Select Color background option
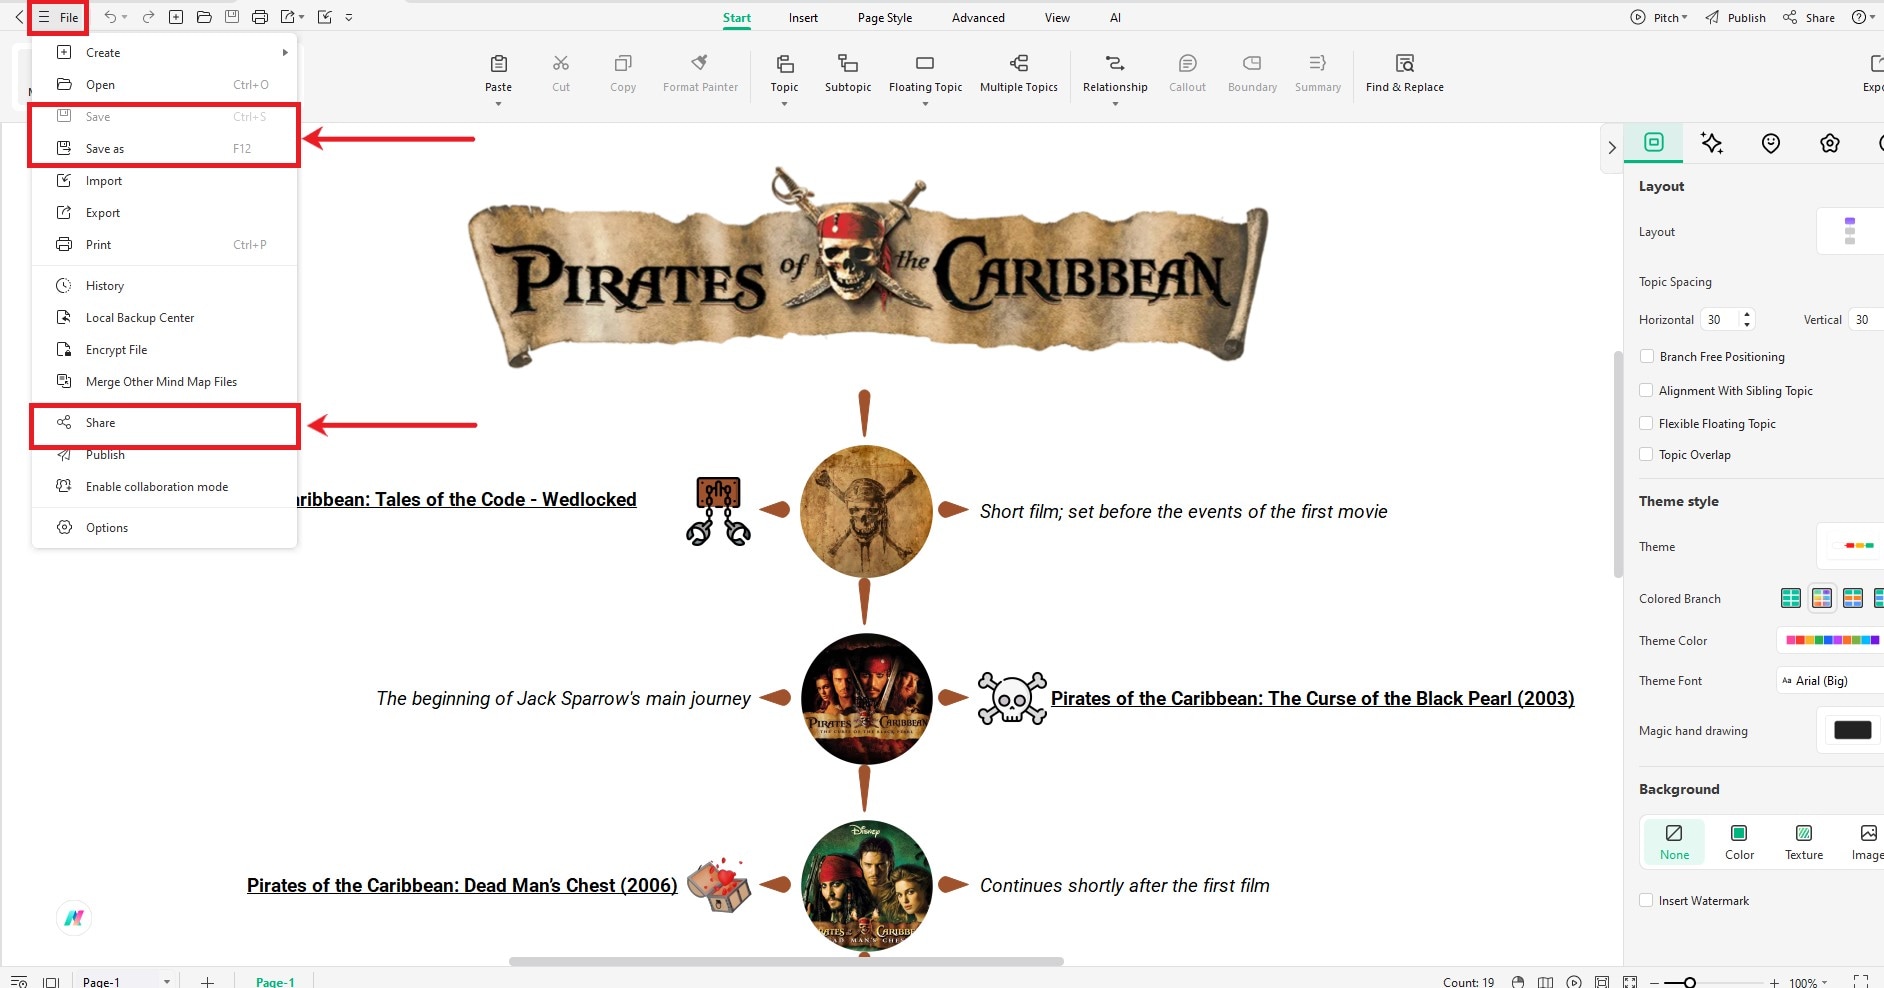Image resolution: width=1884 pixels, height=988 pixels. coord(1739,842)
